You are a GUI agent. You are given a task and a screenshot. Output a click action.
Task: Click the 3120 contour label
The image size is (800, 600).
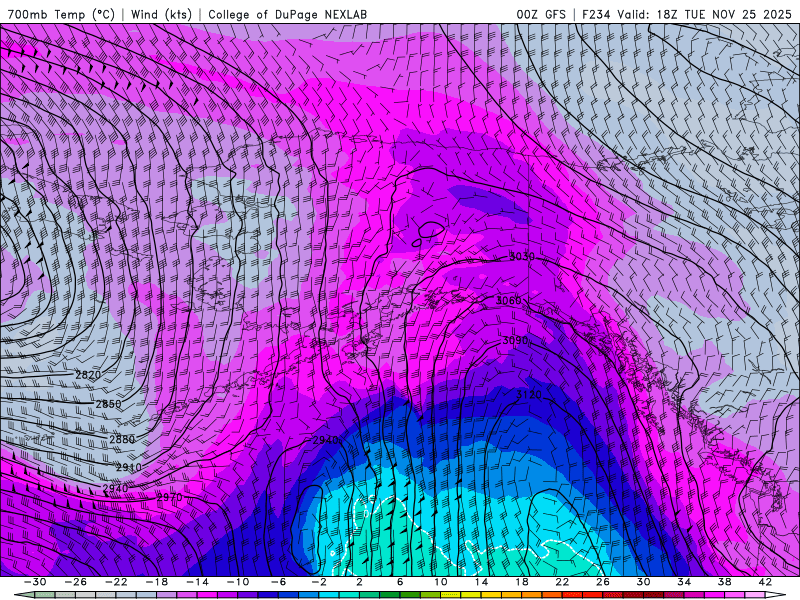(x=529, y=395)
